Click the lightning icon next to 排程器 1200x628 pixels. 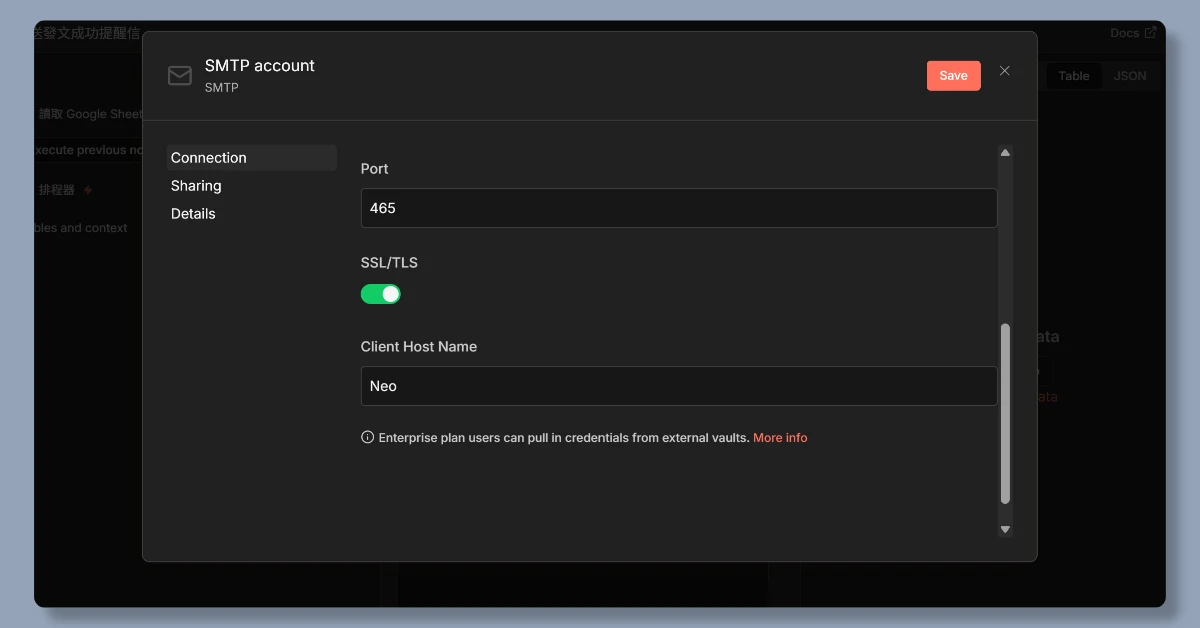(88, 190)
